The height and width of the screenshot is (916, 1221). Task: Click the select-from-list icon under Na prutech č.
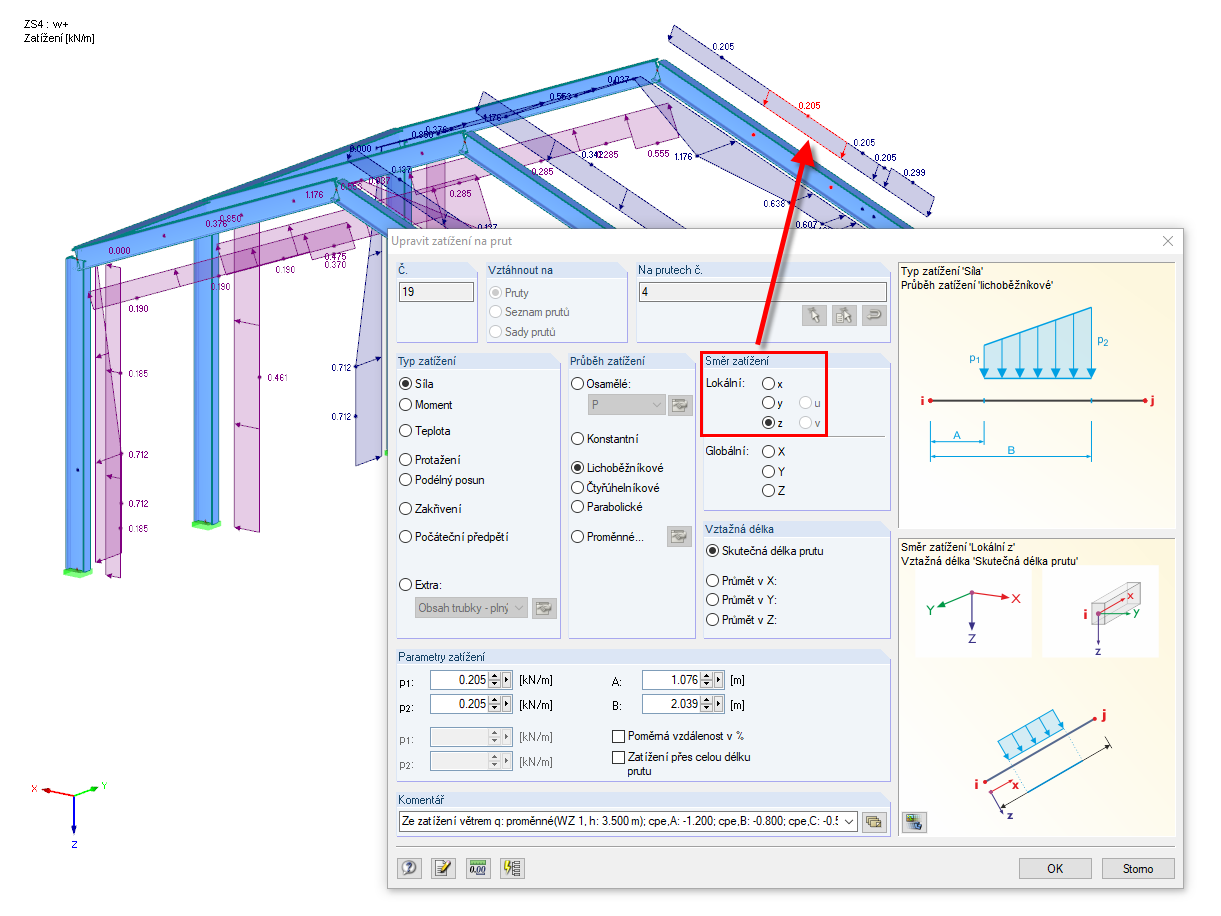tap(845, 315)
